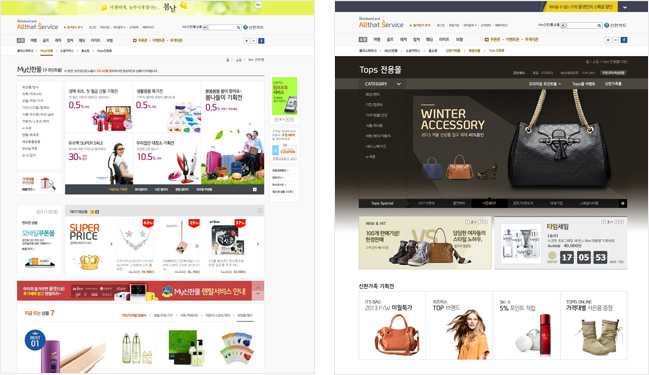Click the minus icon beside Facebook, left page

[x=254, y=41]
